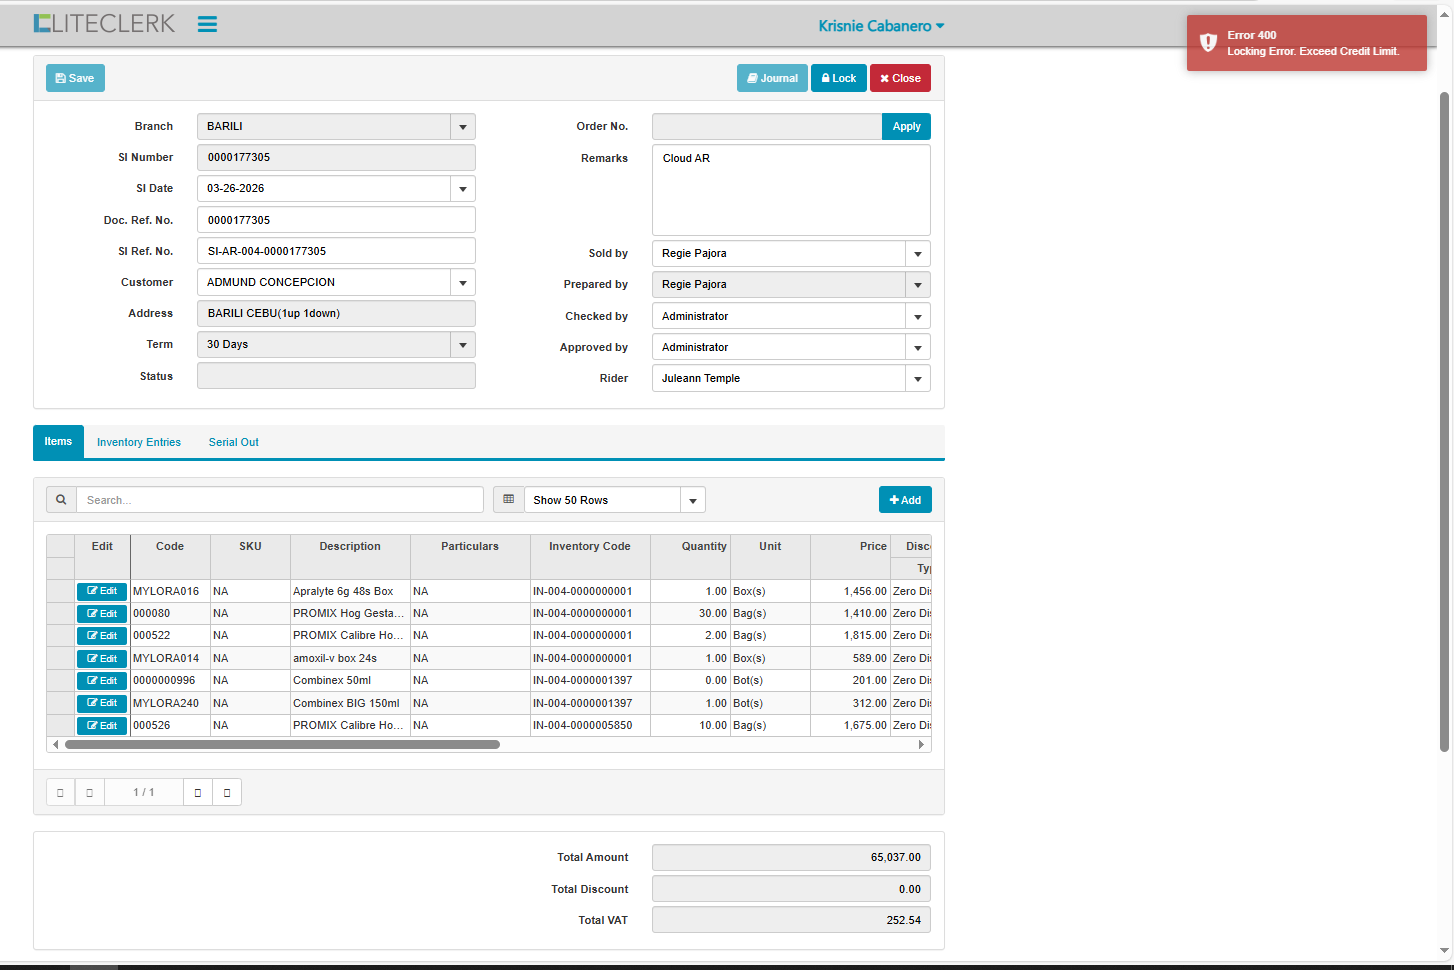This screenshot has height=970, width=1454.
Task: Dismiss the Error 400 notification
Action: pos(1306,43)
